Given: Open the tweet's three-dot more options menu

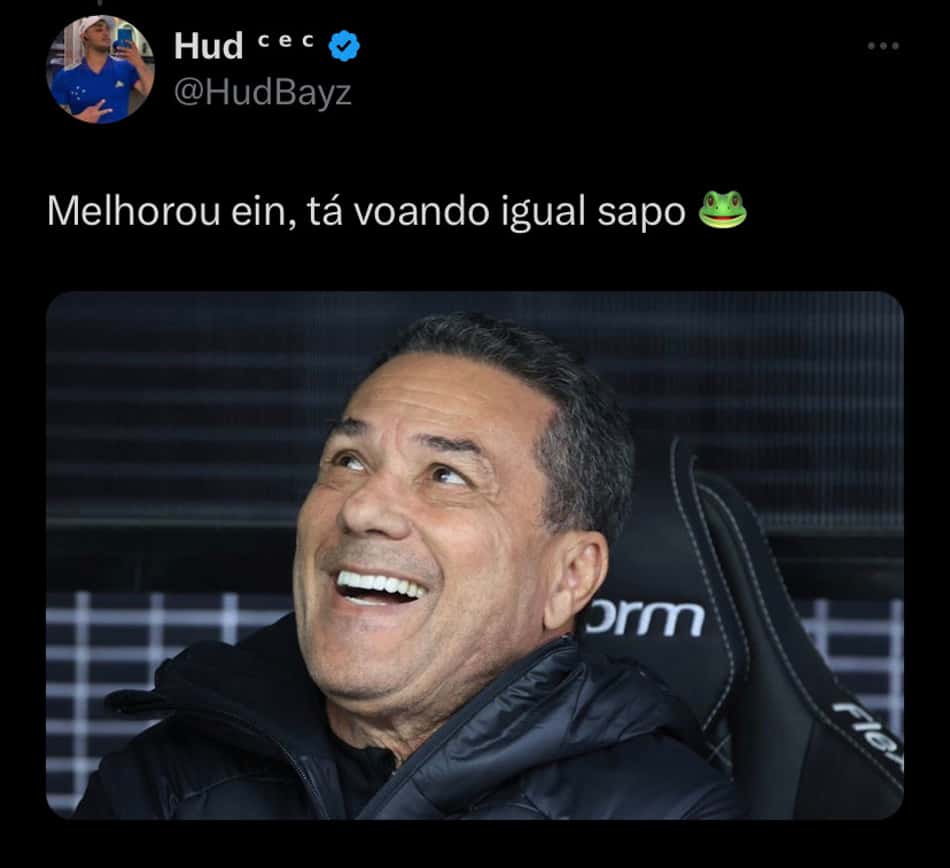Looking at the screenshot, I should tap(883, 45).
